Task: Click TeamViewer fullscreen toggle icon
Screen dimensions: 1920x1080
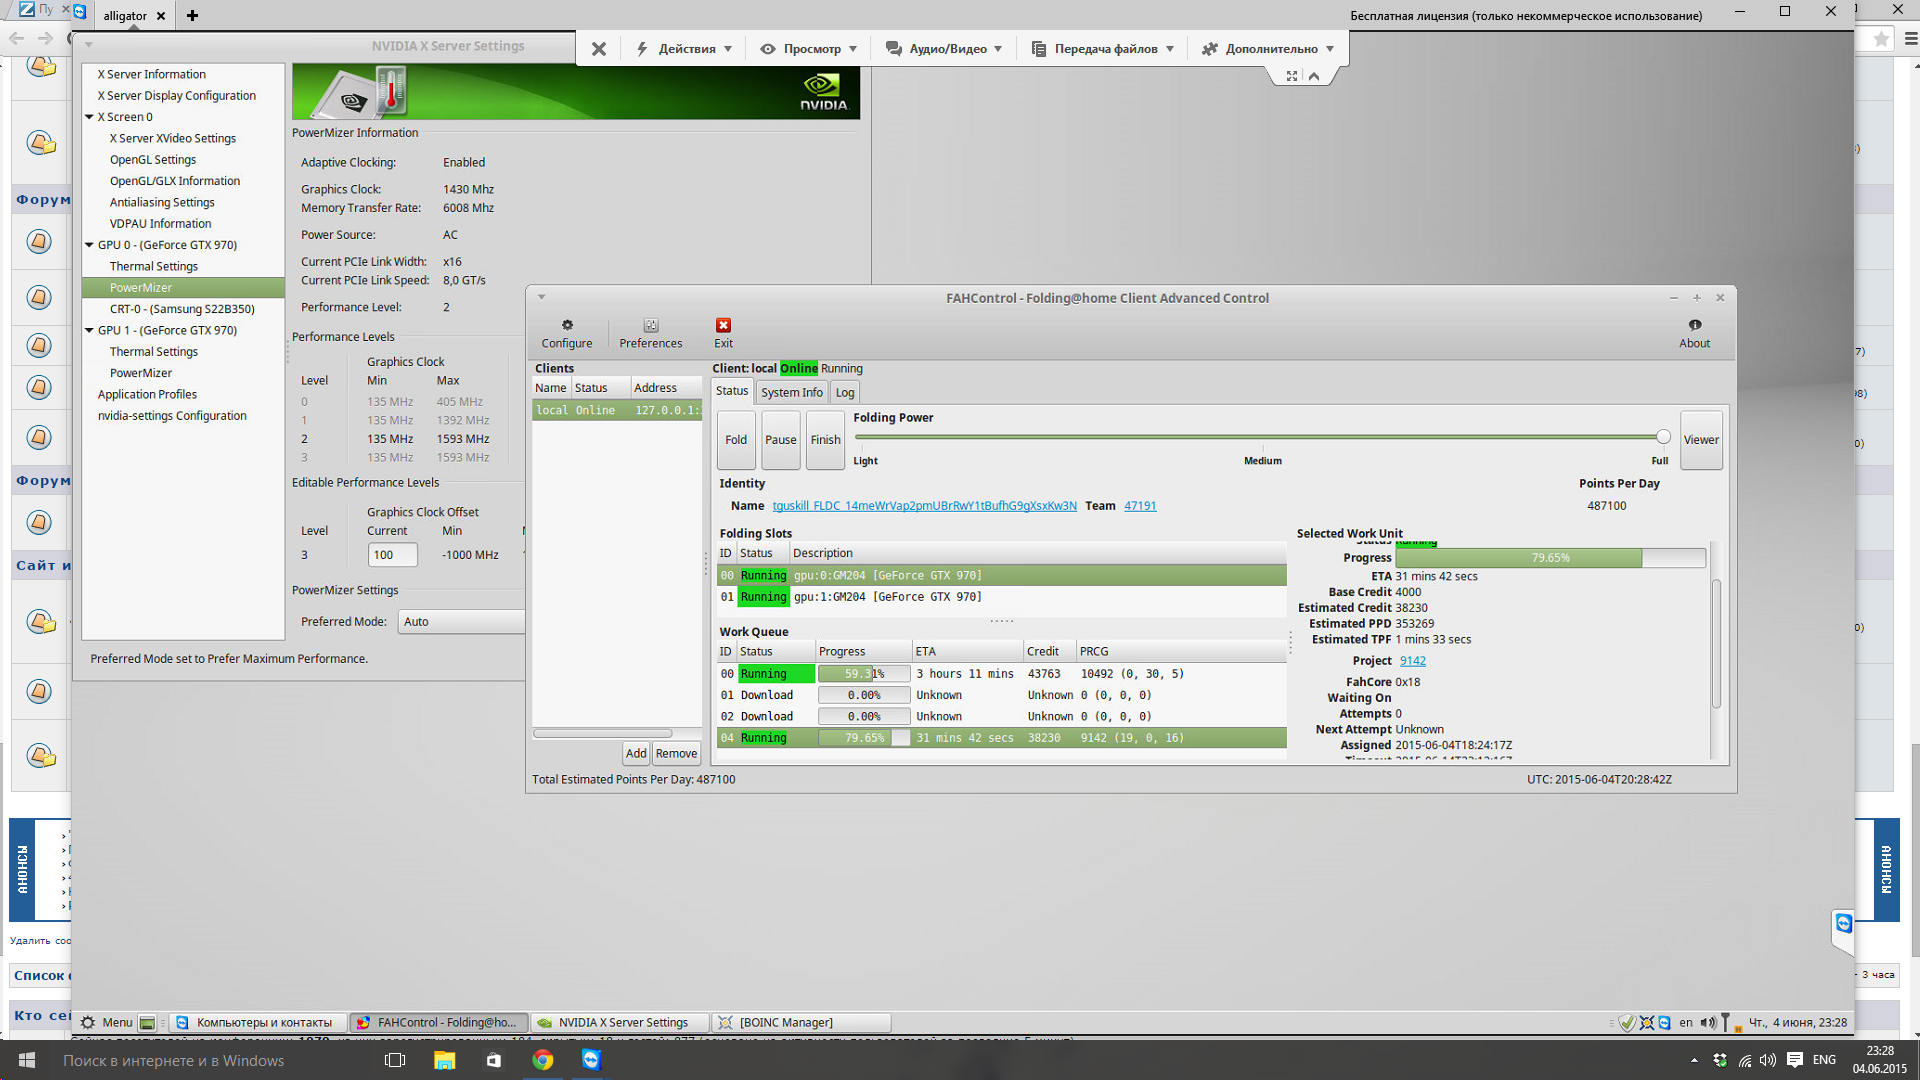Action: pos(1292,76)
